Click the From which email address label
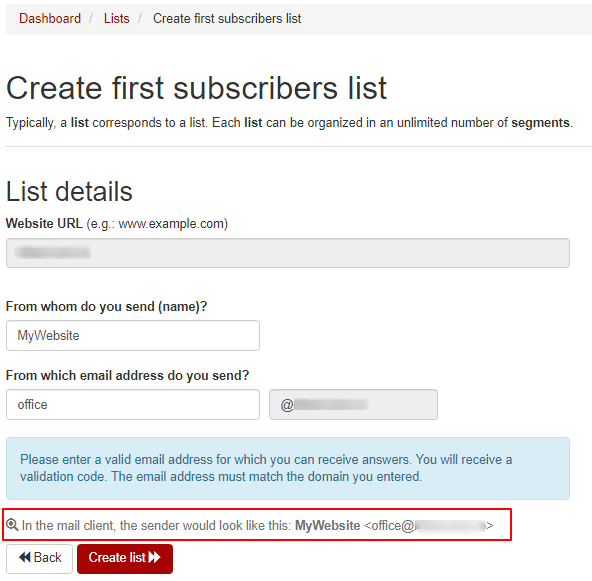 (128, 376)
